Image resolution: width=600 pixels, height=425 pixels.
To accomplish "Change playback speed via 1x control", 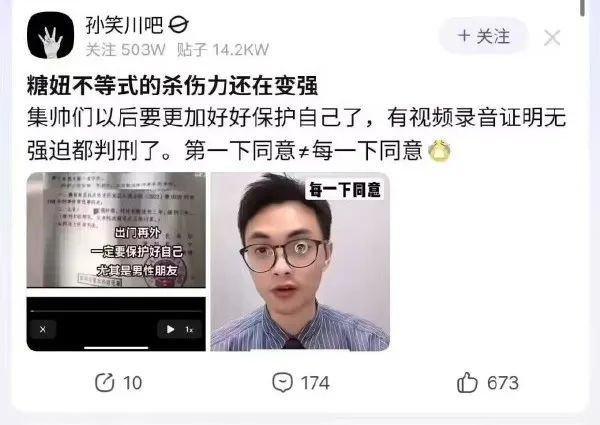I will 189,329.
